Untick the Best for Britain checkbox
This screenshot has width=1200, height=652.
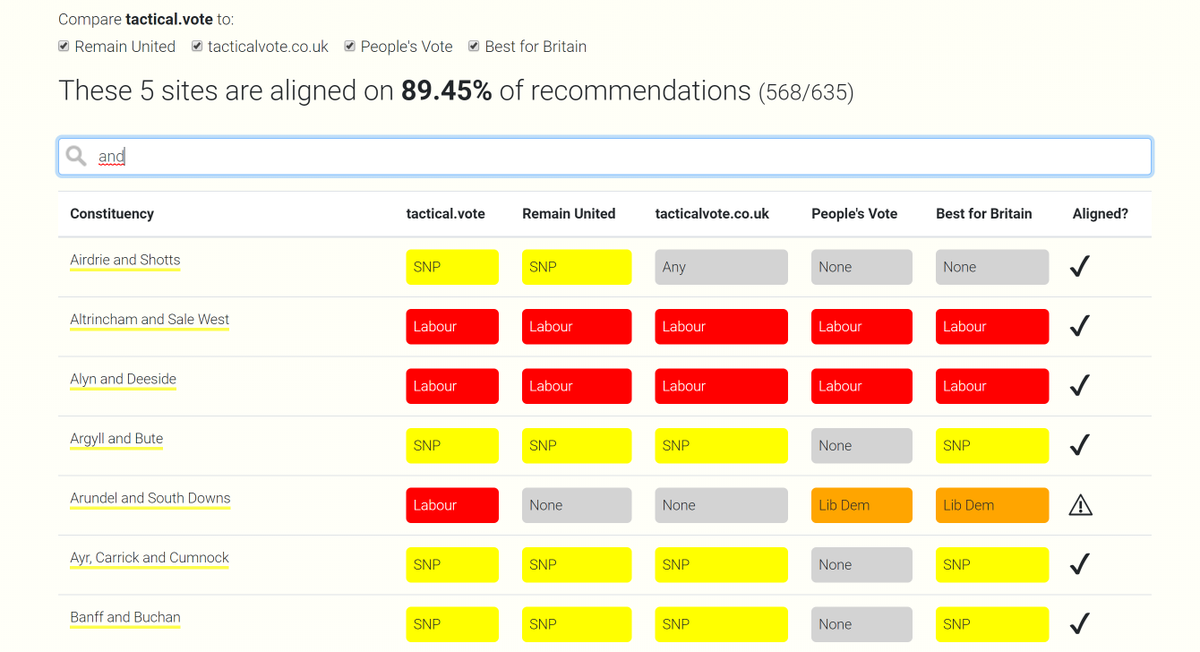[x=474, y=46]
